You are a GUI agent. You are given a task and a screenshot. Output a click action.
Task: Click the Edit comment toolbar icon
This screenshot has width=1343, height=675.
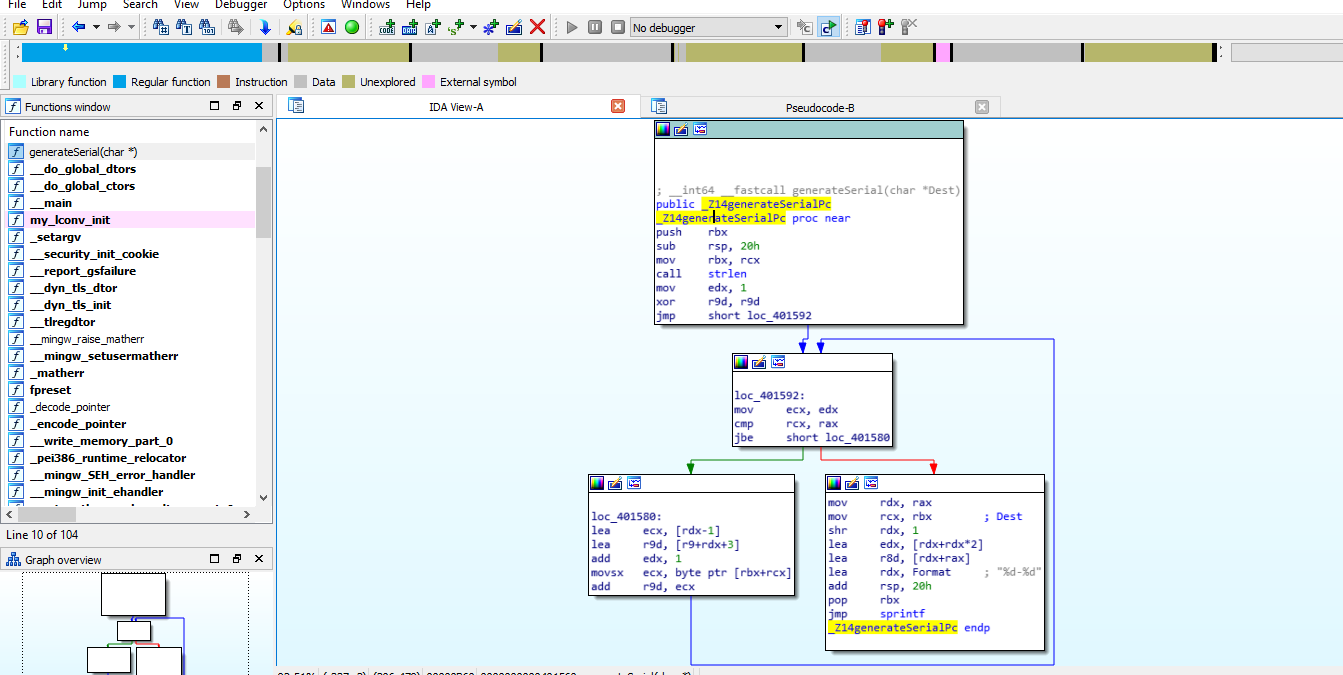tap(513, 27)
